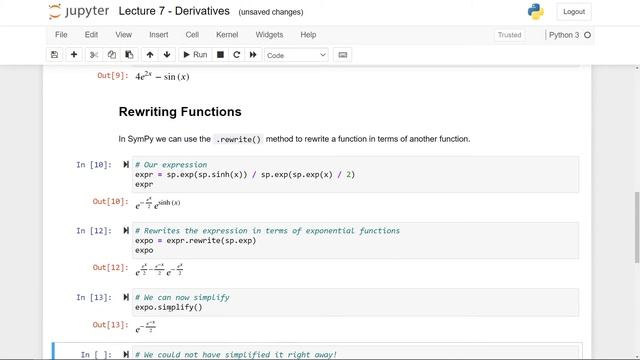Open the Widgets menu
The image size is (640, 360).
[x=269, y=35]
